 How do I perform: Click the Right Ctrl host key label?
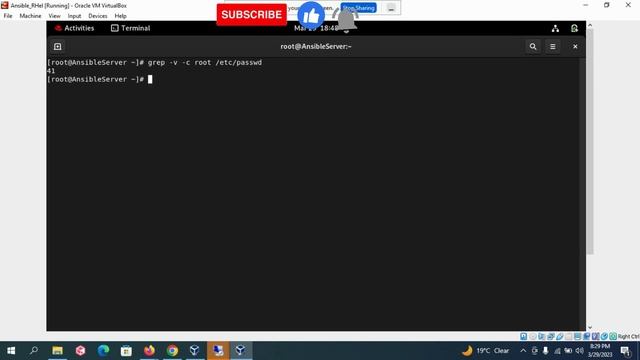point(629,336)
